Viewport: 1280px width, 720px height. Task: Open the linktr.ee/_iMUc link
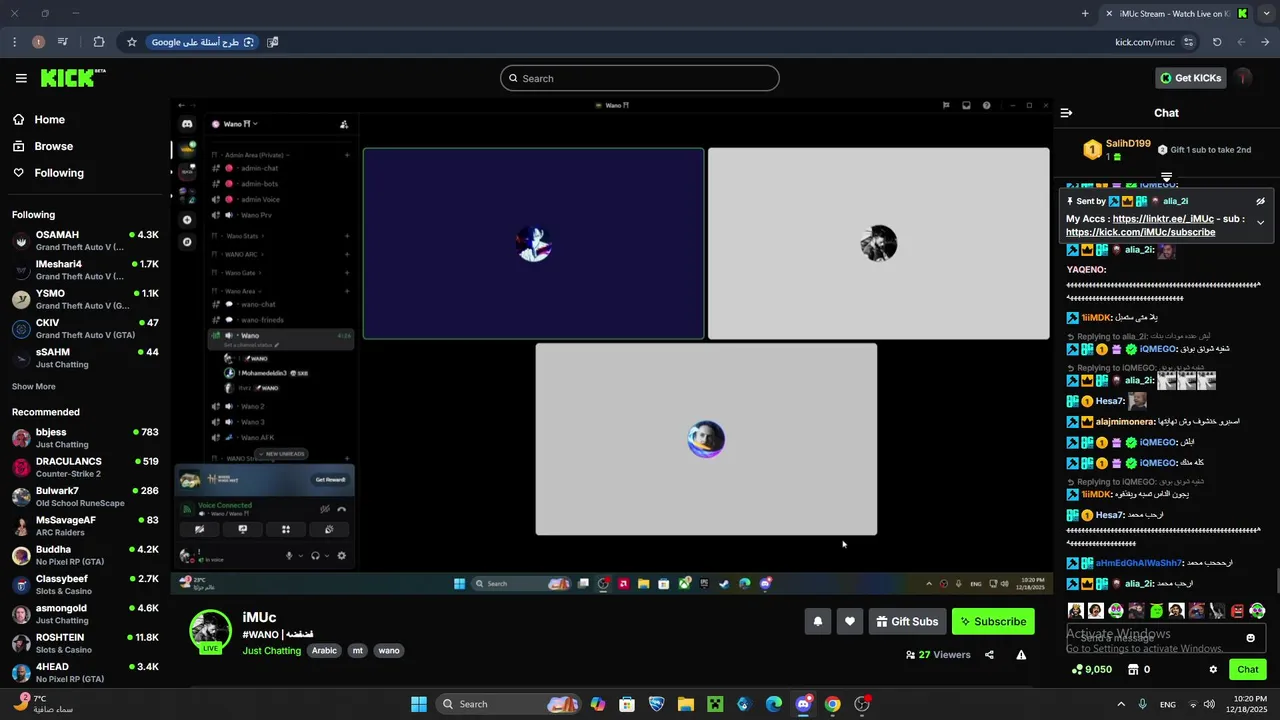[x=1163, y=219]
